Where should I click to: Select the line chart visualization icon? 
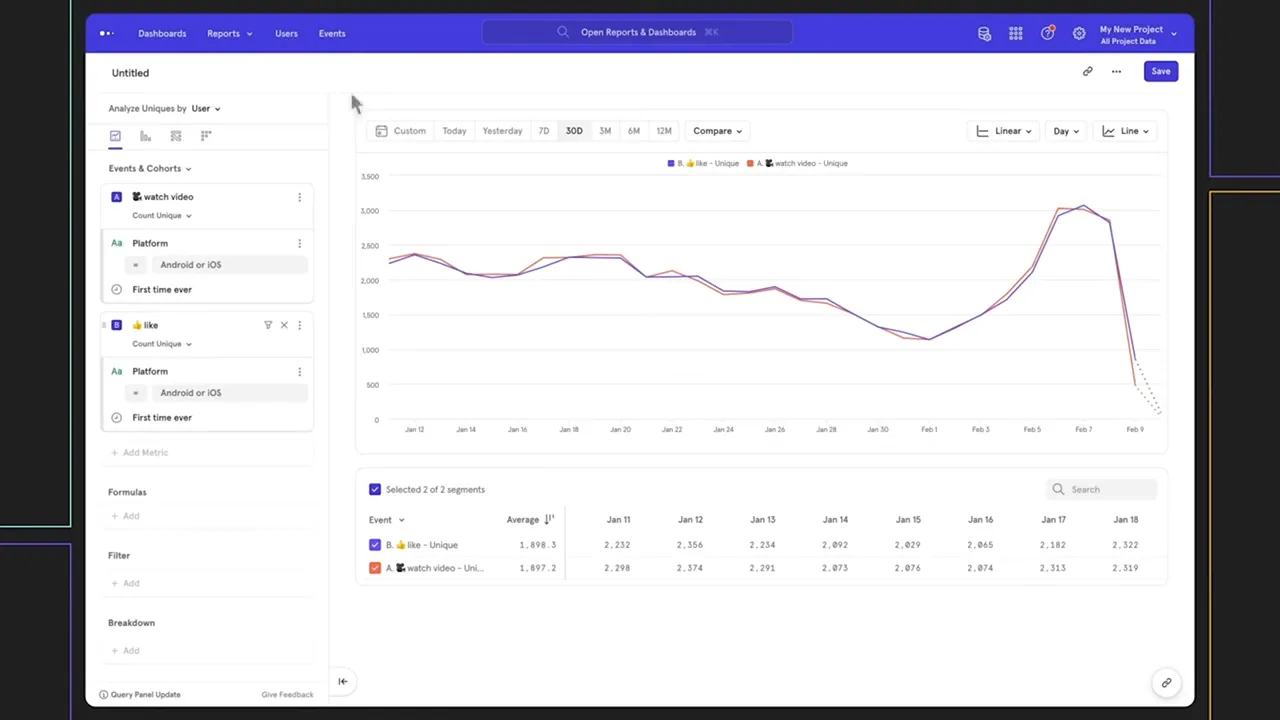click(115, 136)
